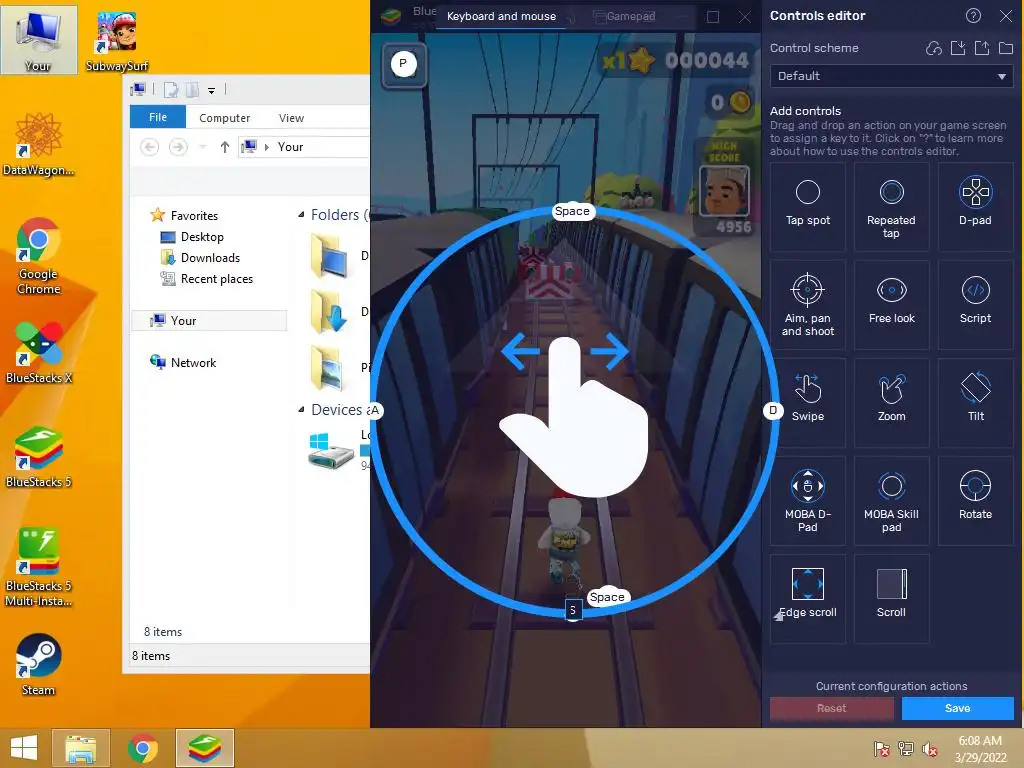The width and height of the screenshot is (1024, 768).
Task: Select the Free look control
Action: coord(891,304)
